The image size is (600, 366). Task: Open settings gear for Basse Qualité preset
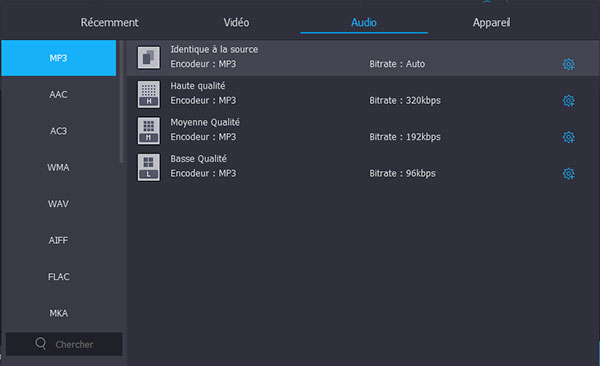pyautogui.click(x=568, y=173)
